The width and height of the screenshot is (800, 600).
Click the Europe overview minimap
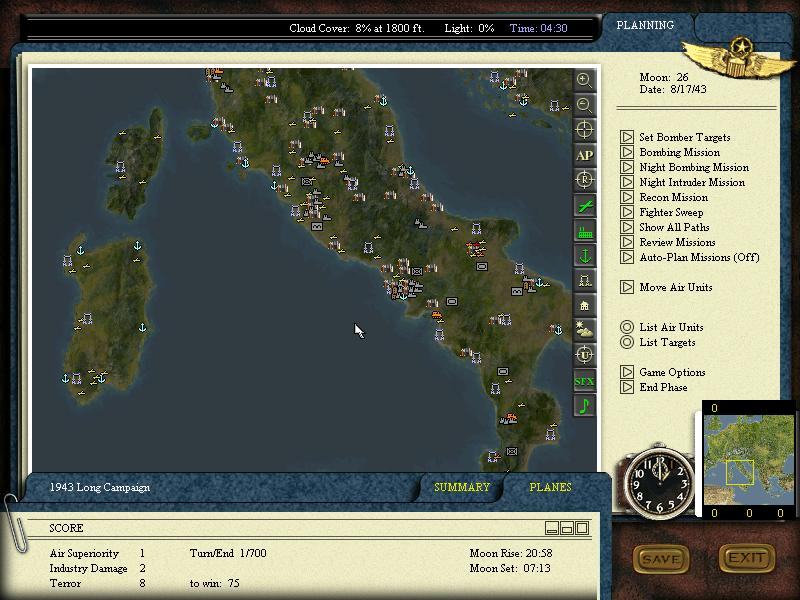tap(749, 460)
